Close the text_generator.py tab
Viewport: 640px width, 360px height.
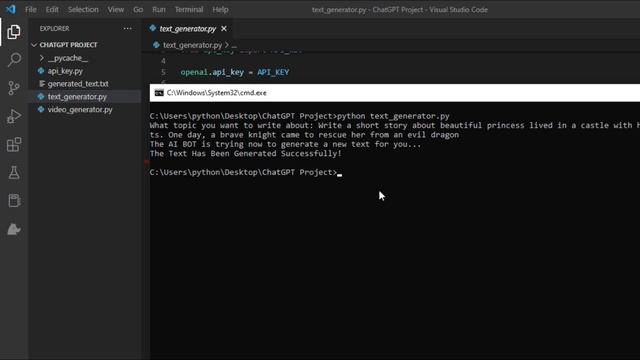(224, 29)
